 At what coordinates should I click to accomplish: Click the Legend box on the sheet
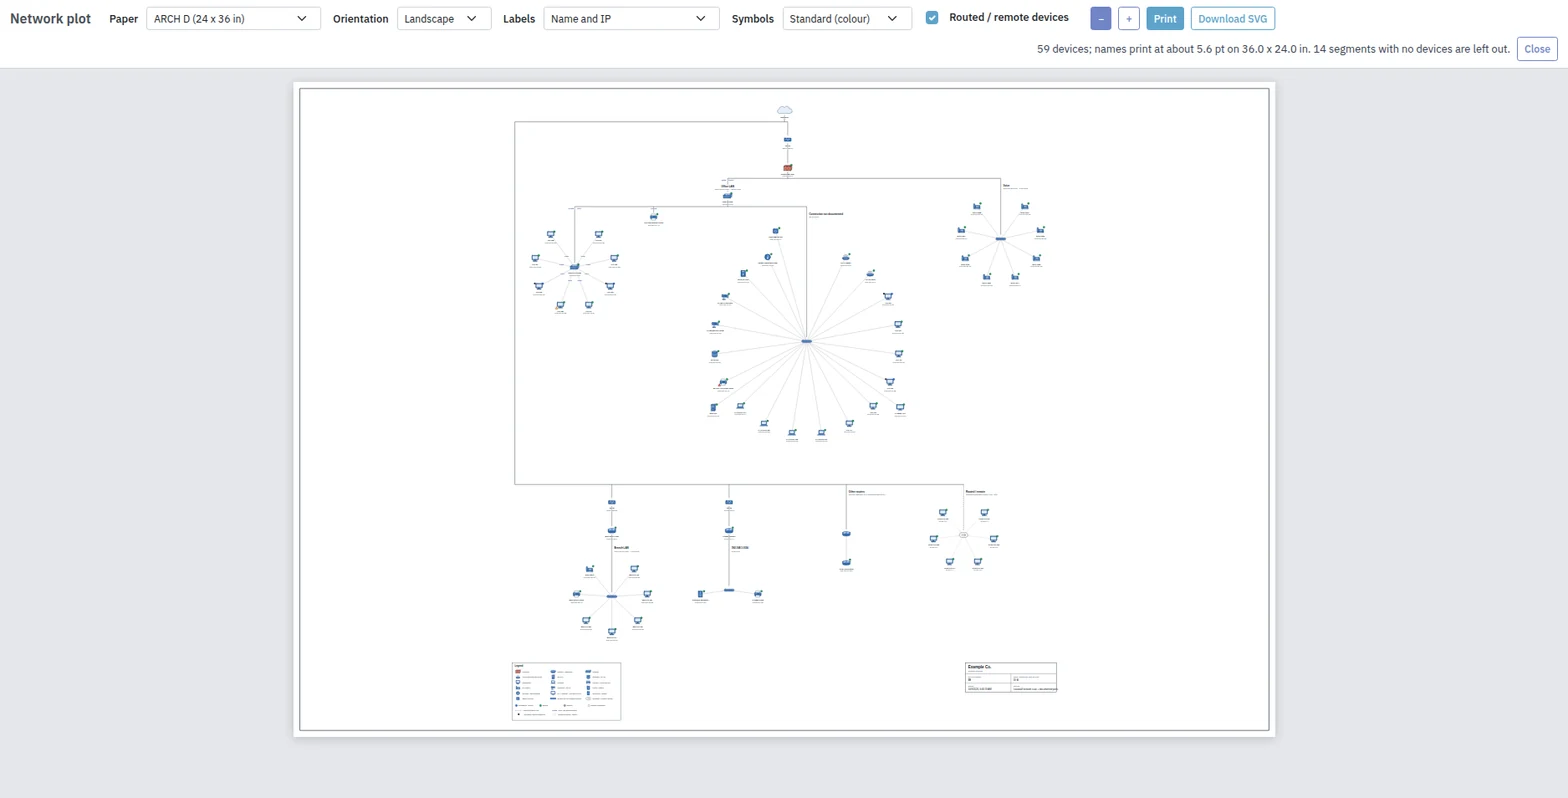point(566,691)
